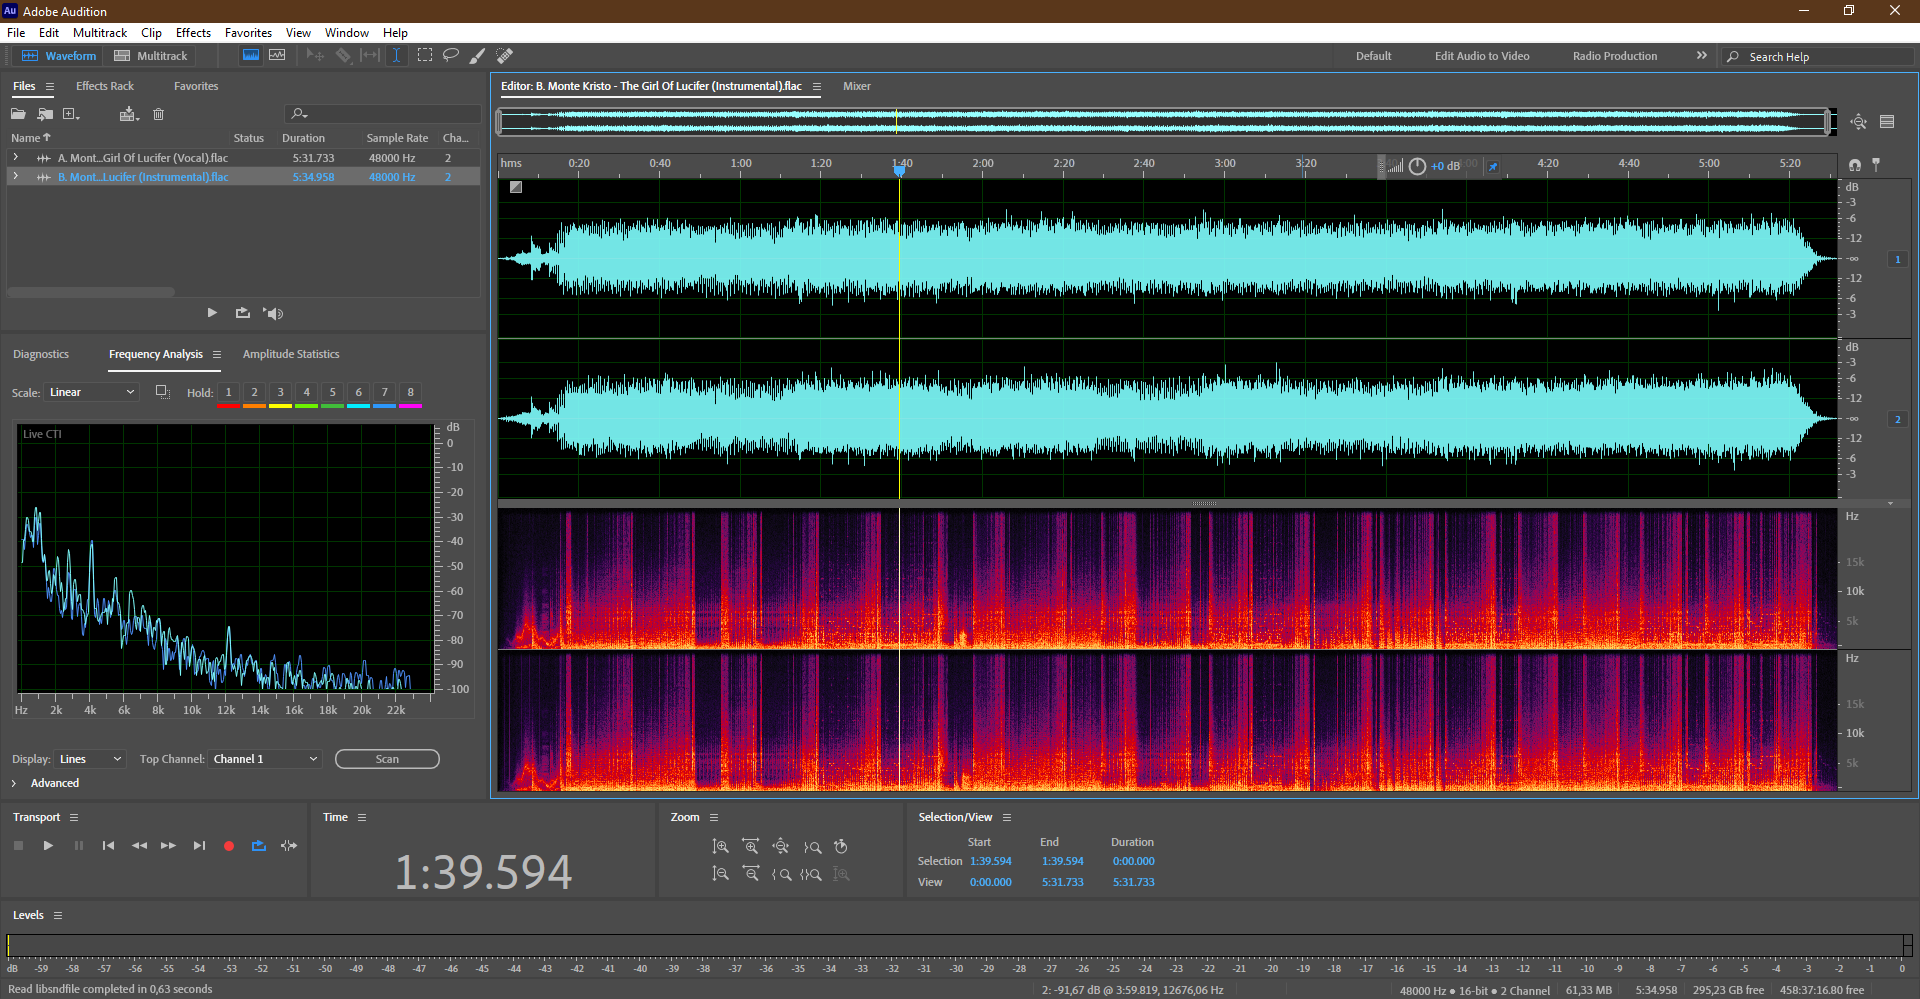Select the Paintbrush Selection tool
Image resolution: width=1920 pixels, height=999 pixels.
coord(478,56)
